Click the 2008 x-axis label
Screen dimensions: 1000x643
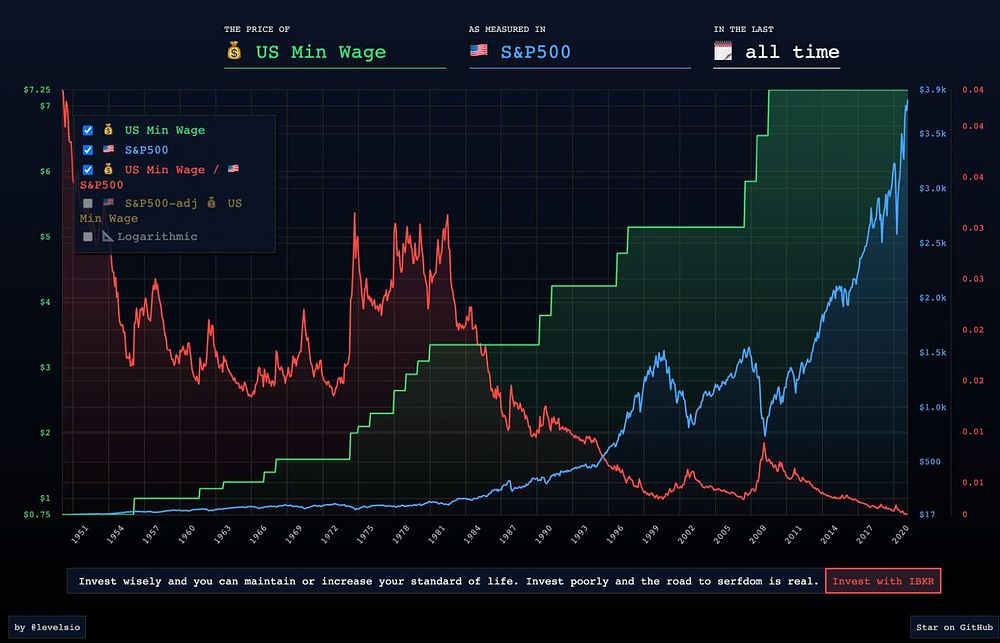[x=758, y=535]
